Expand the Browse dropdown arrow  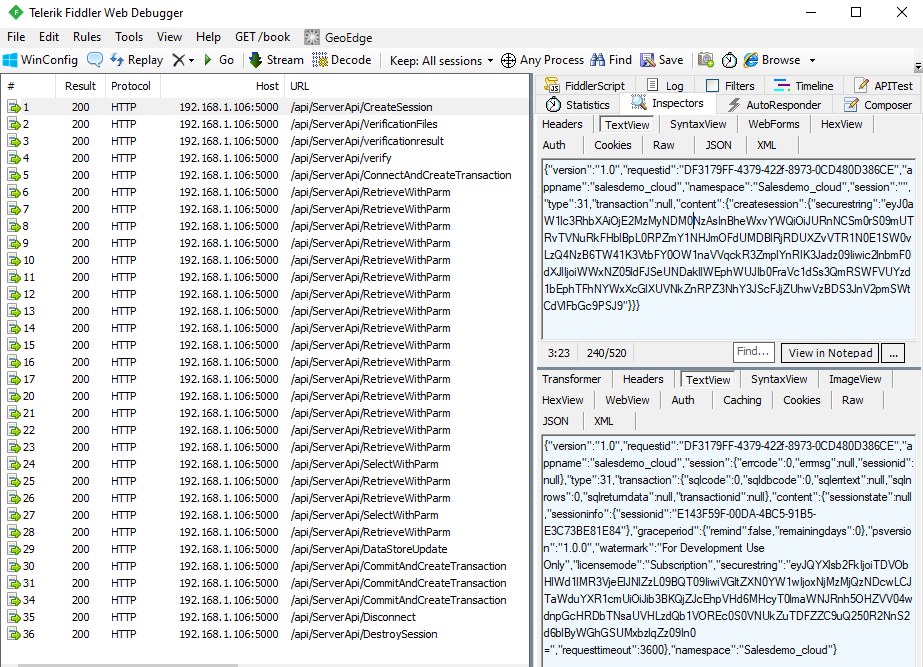point(812,61)
